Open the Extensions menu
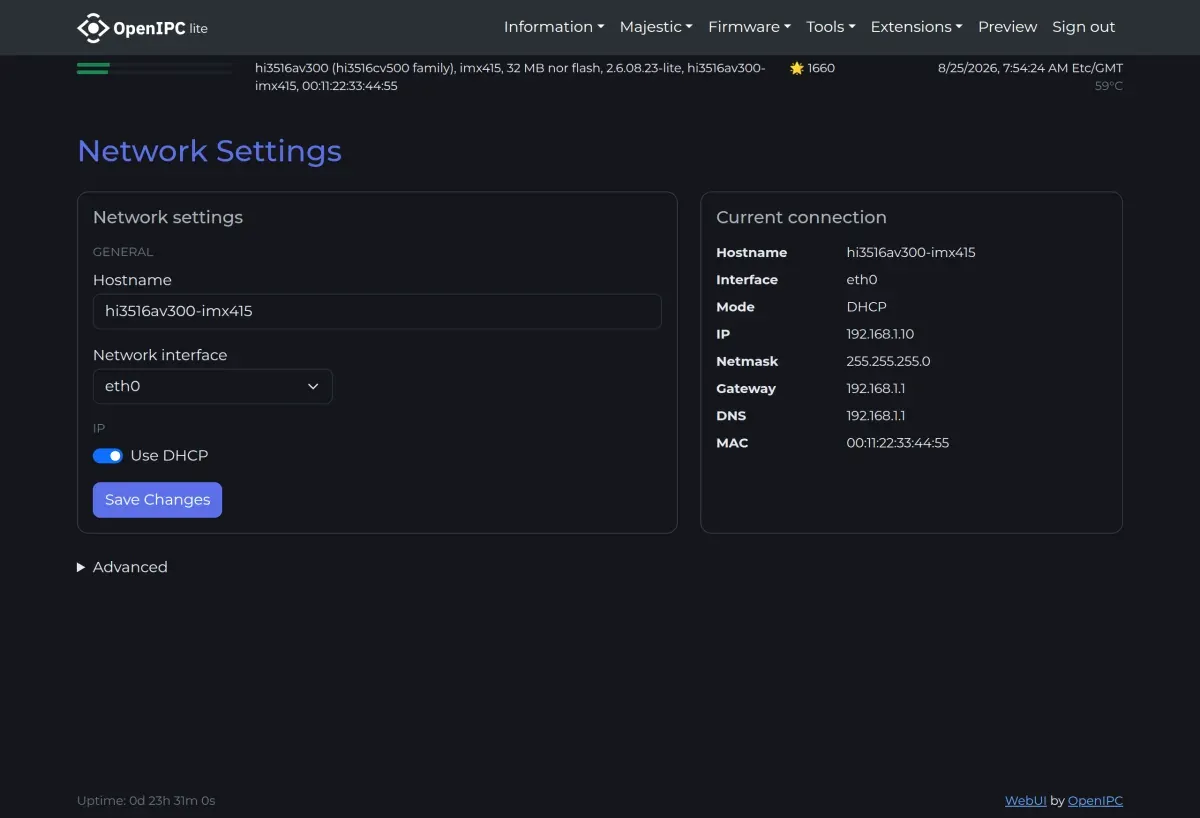The height and width of the screenshot is (818, 1200). point(916,27)
